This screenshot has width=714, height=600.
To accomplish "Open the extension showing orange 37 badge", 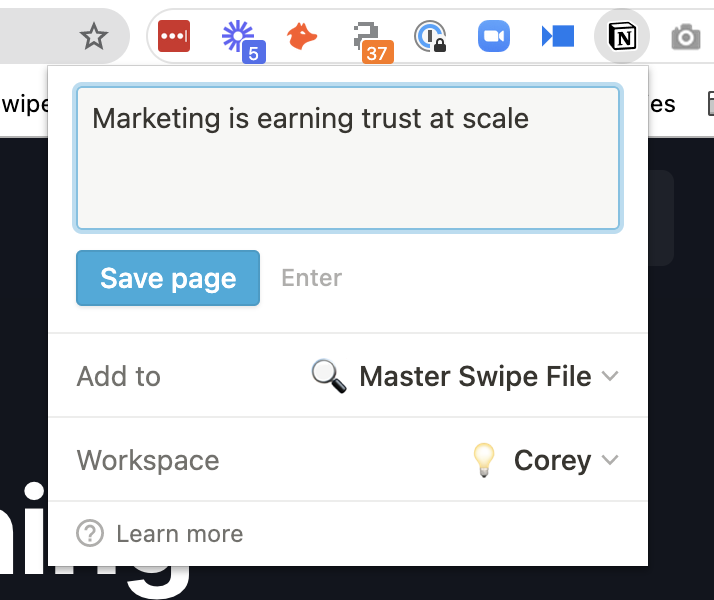I will pos(368,38).
